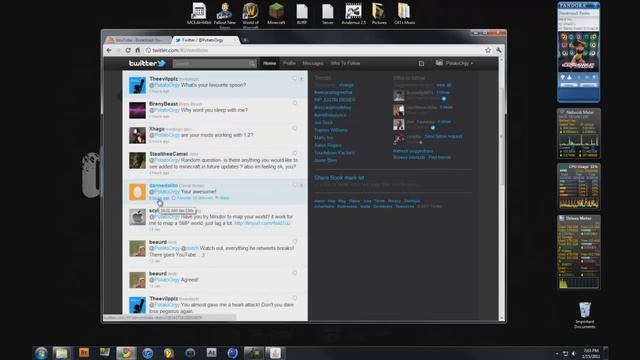Click the StealtheeCamel username
640x360 pixels.
pyautogui.click(x=168, y=154)
